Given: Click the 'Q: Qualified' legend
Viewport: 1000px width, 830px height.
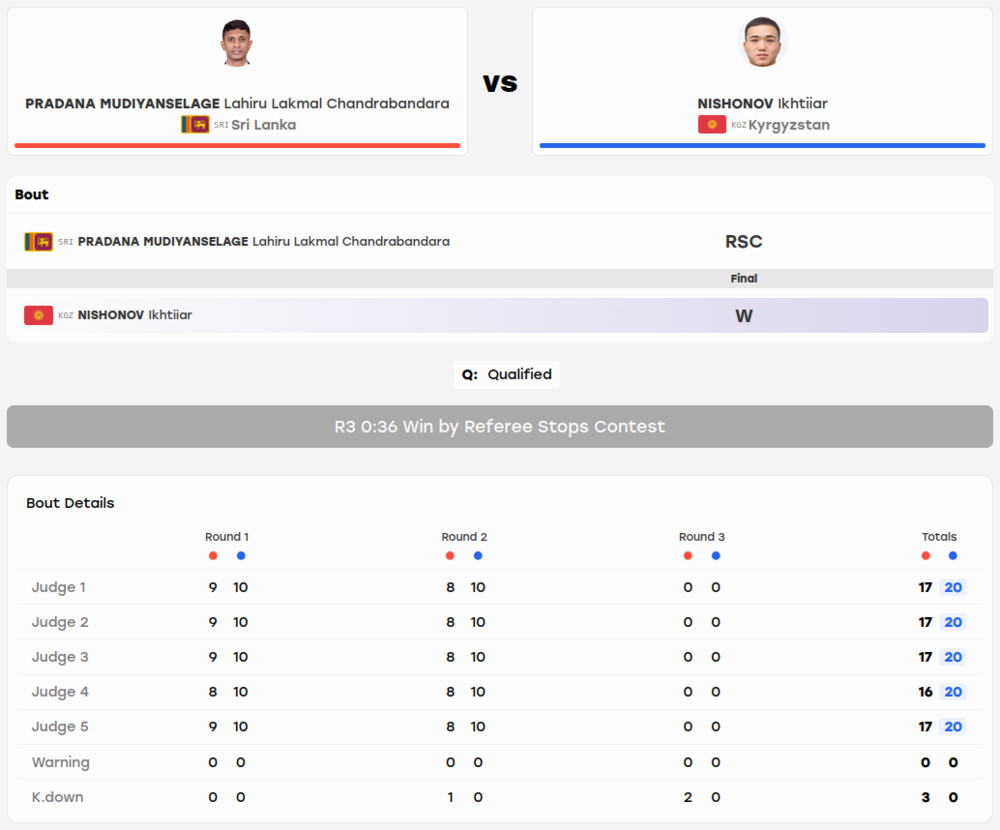Looking at the screenshot, I should 506,374.
